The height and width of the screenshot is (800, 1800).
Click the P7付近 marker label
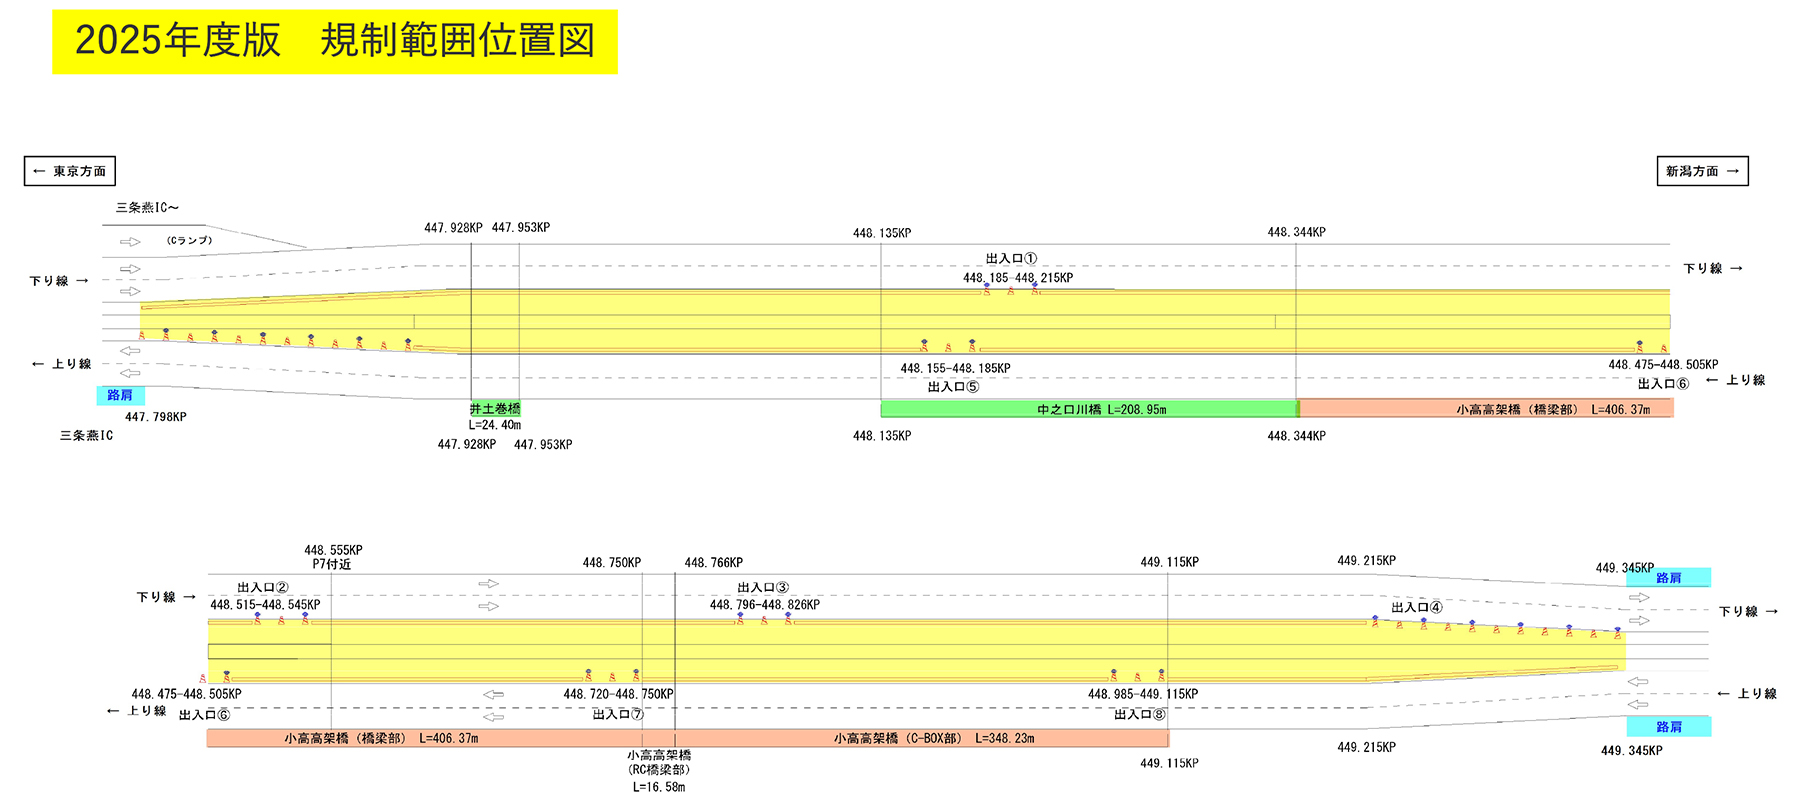pyautogui.click(x=332, y=564)
